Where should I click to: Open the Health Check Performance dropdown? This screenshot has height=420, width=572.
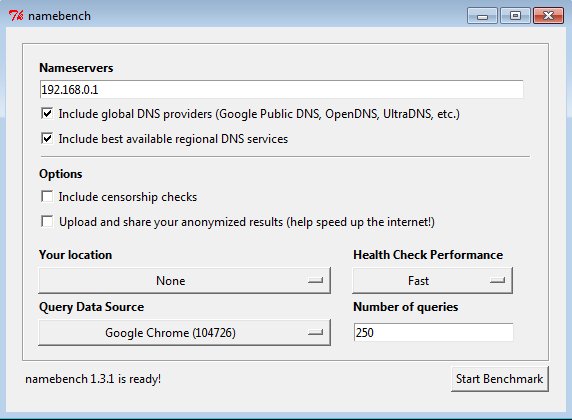(x=432, y=280)
